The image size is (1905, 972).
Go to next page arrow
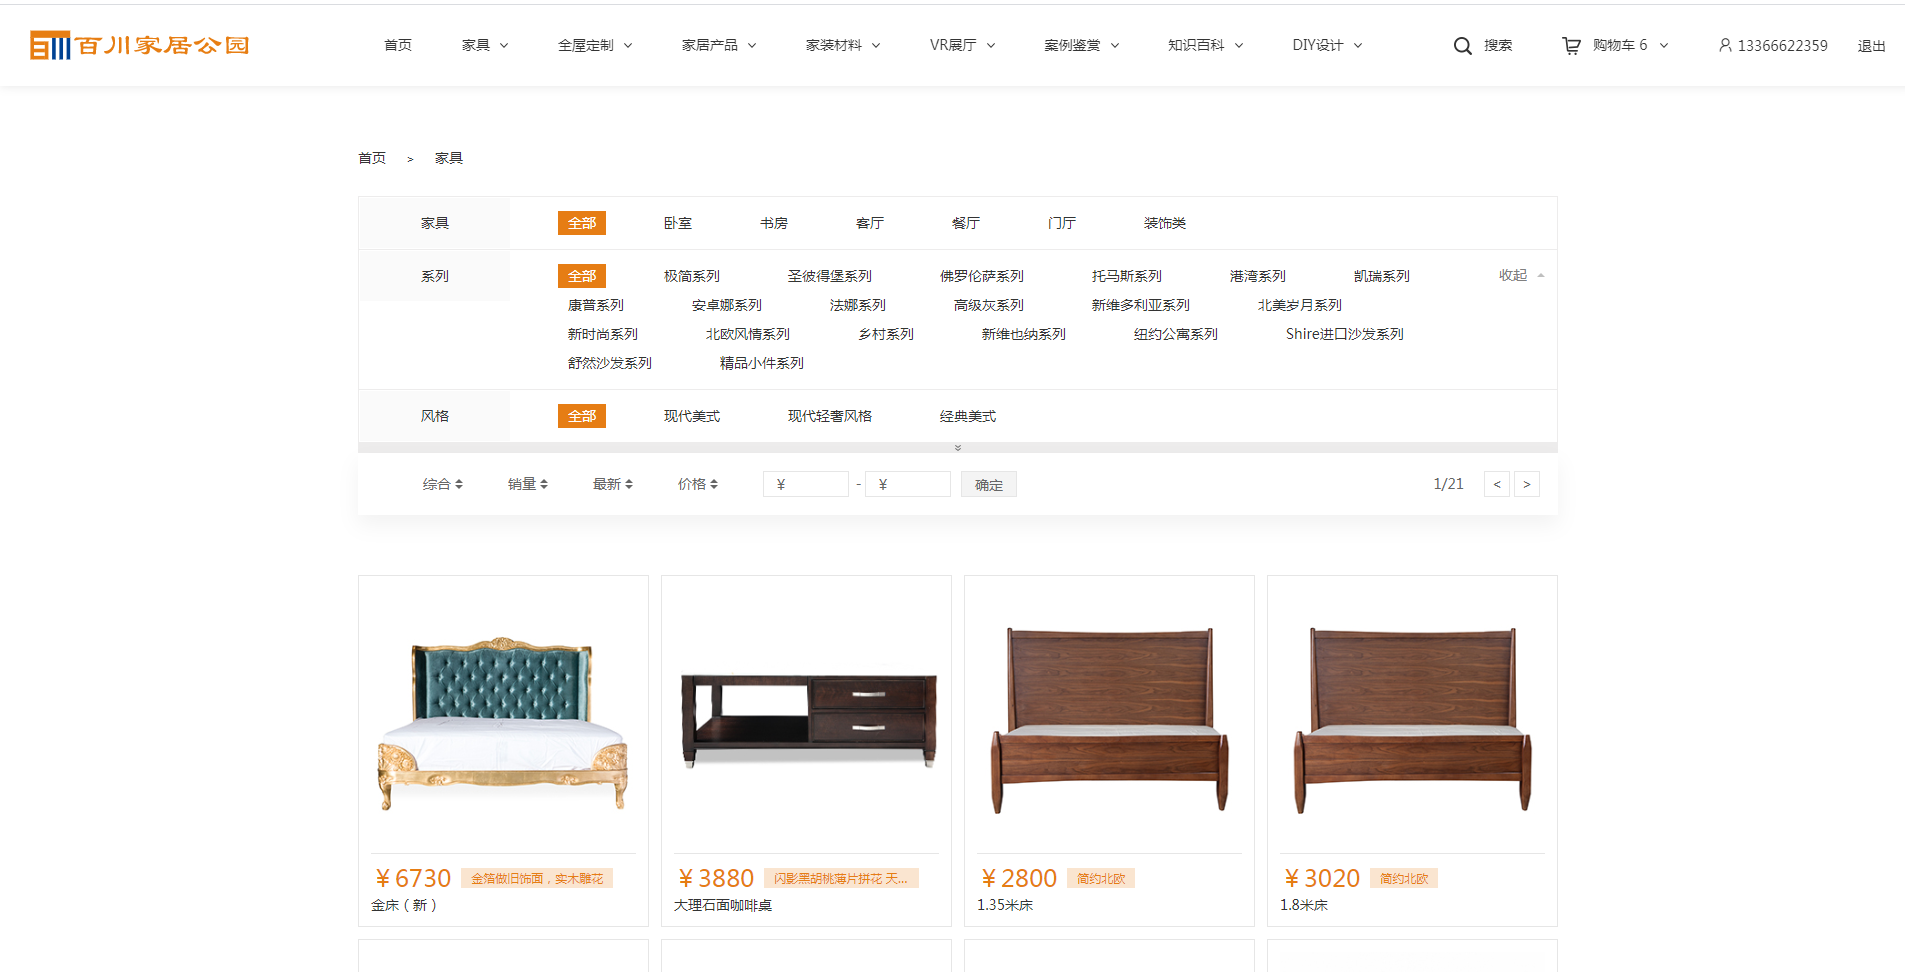coord(1526,484)
